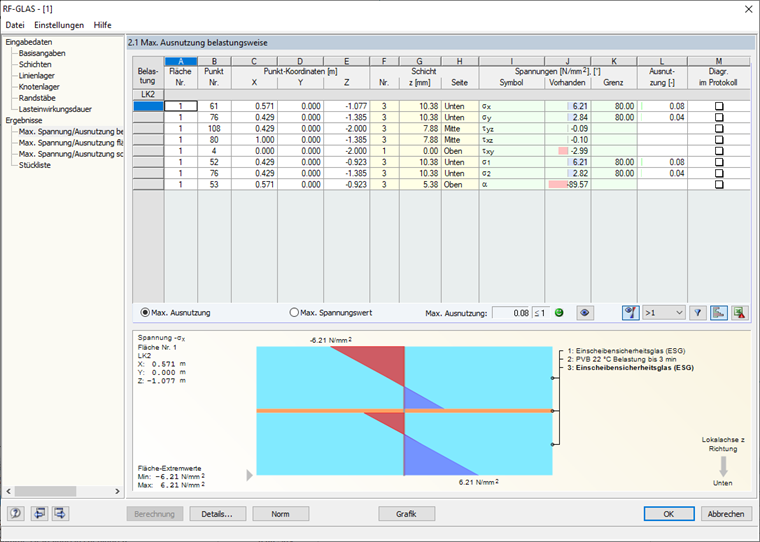The image size is (760, 542).
Task: Click the 1.000 X-coordinate cell
Action: [x=254, y=140]
